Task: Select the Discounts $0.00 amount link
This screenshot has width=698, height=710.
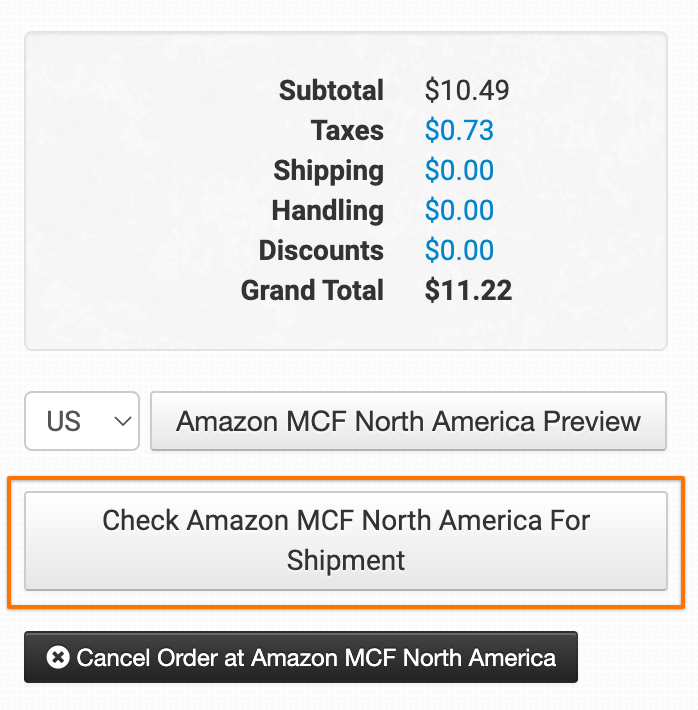Action: (x=459, y=251)
